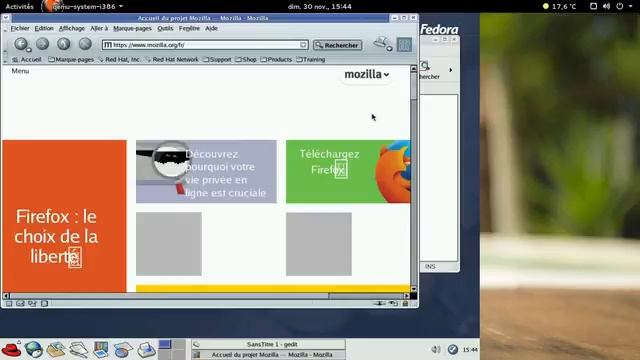Click the security lock icon in the status bar
640x360 pixels.
point(405,303)
